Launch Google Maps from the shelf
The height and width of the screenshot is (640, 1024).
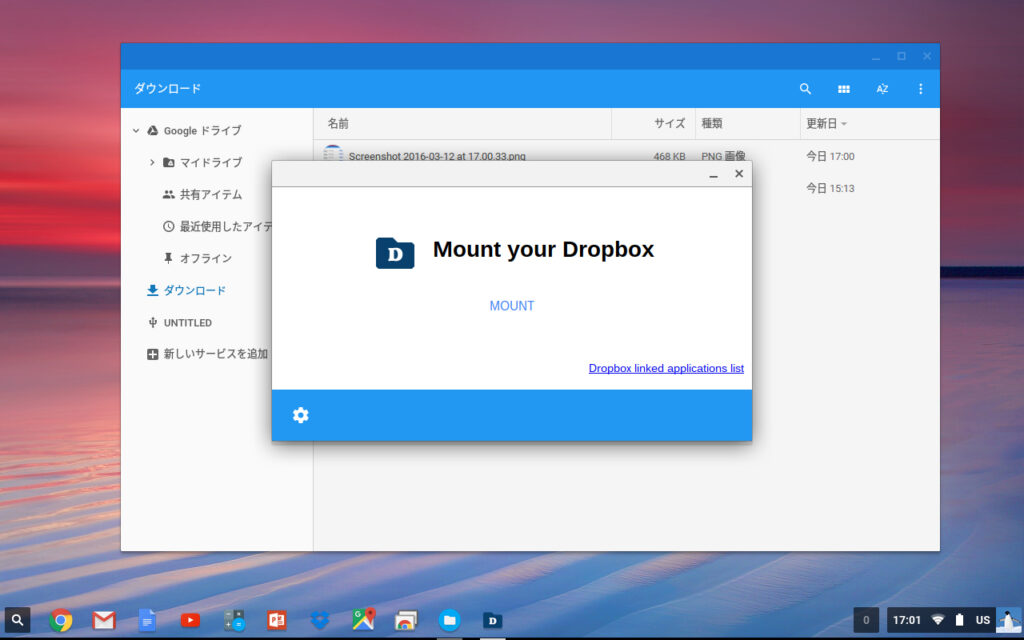[363, 619]
